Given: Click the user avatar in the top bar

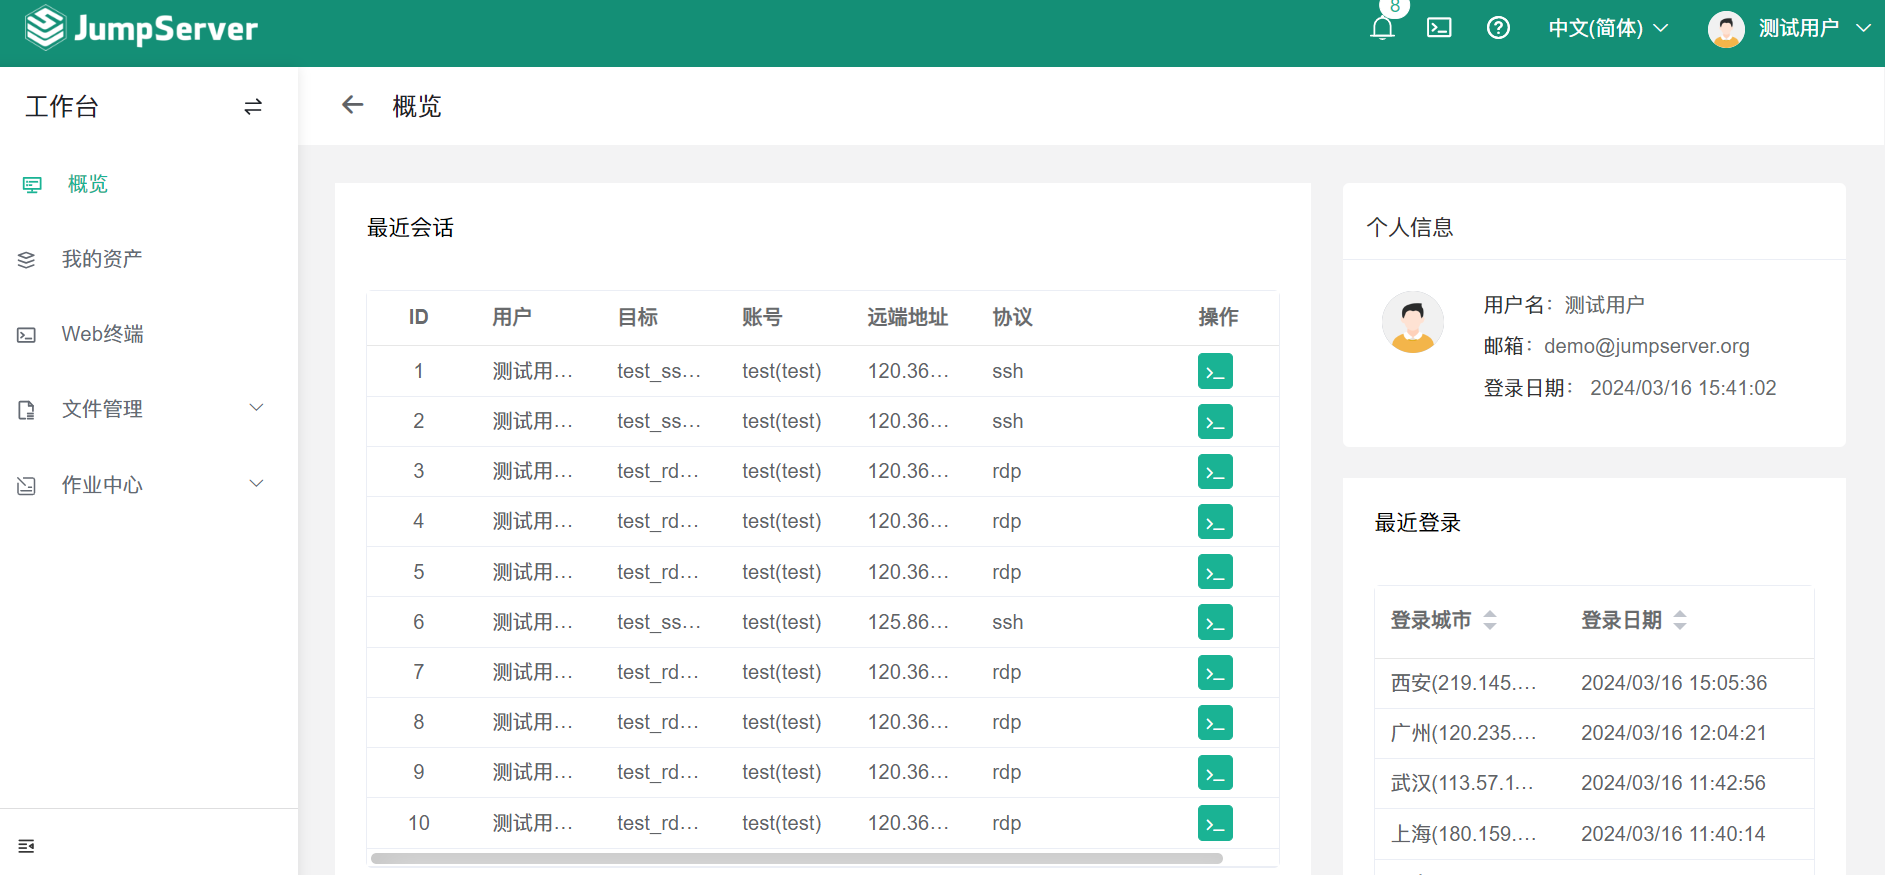Looking at the screenshot, I should click(x=1726, y=29).
